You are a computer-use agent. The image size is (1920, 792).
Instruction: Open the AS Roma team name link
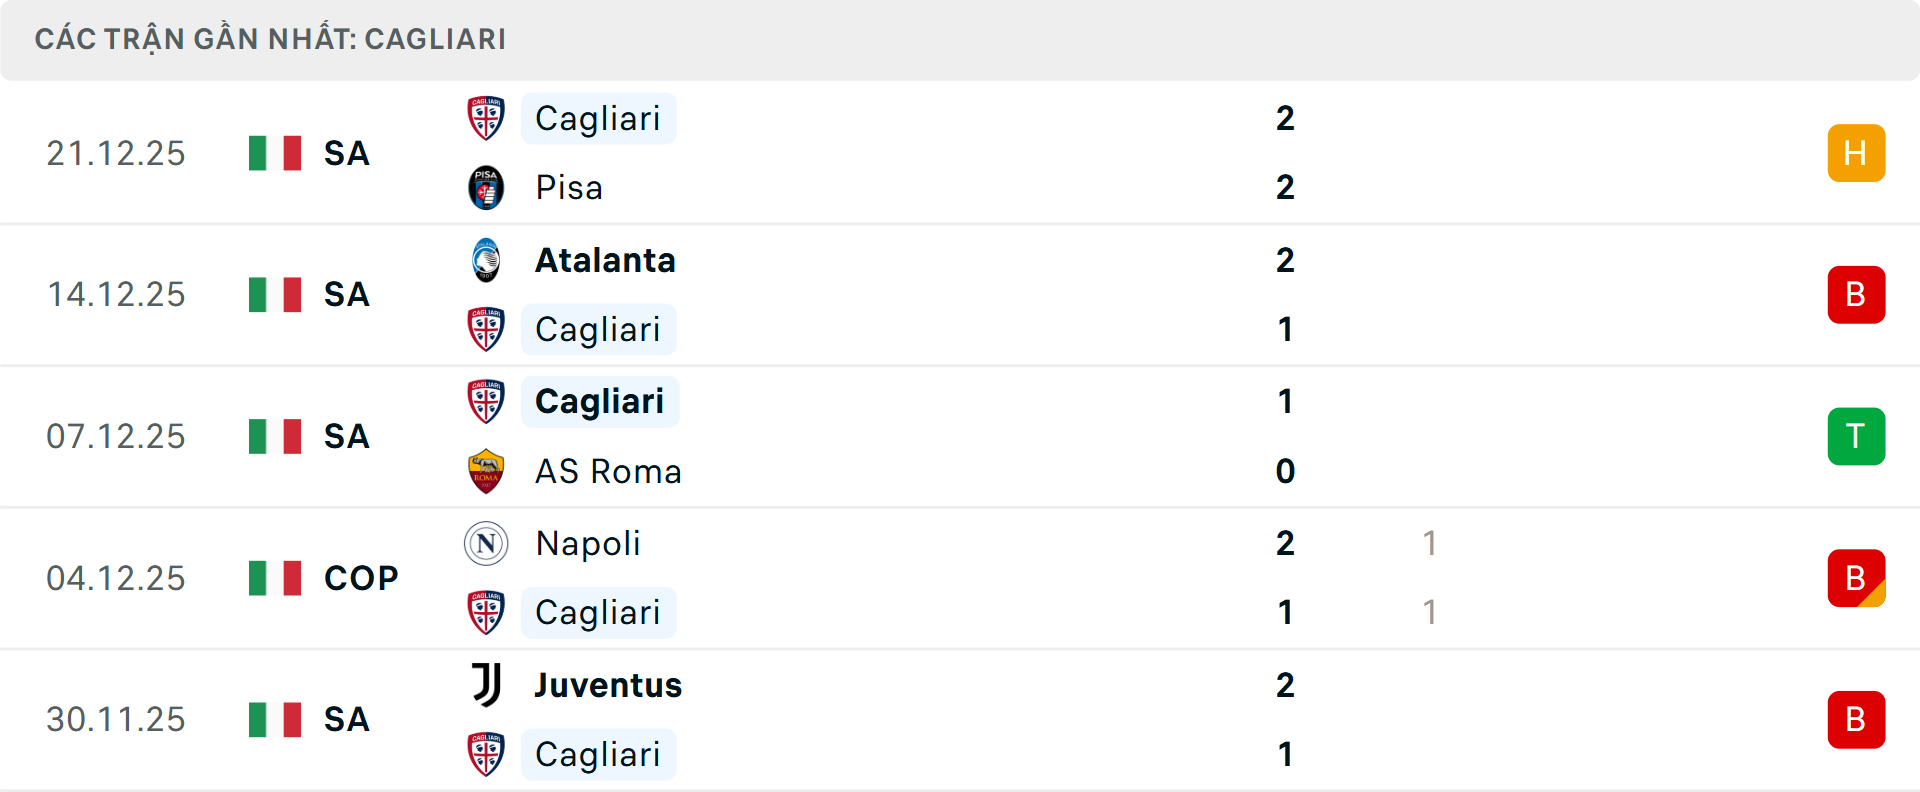608,471
